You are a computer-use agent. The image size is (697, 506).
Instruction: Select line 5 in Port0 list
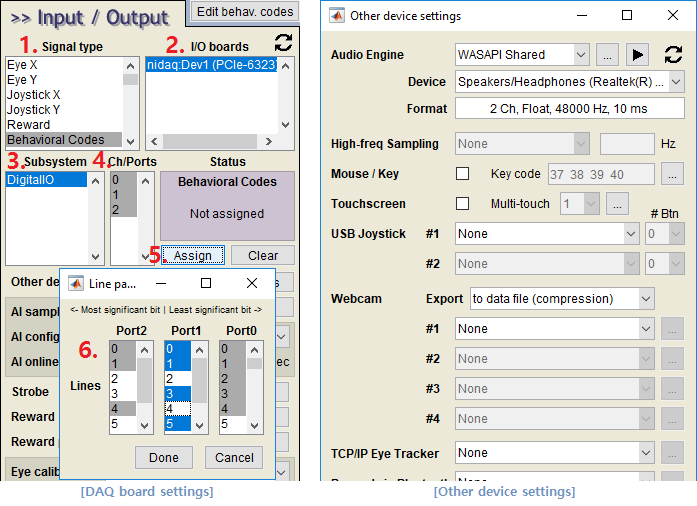[232, 424]
